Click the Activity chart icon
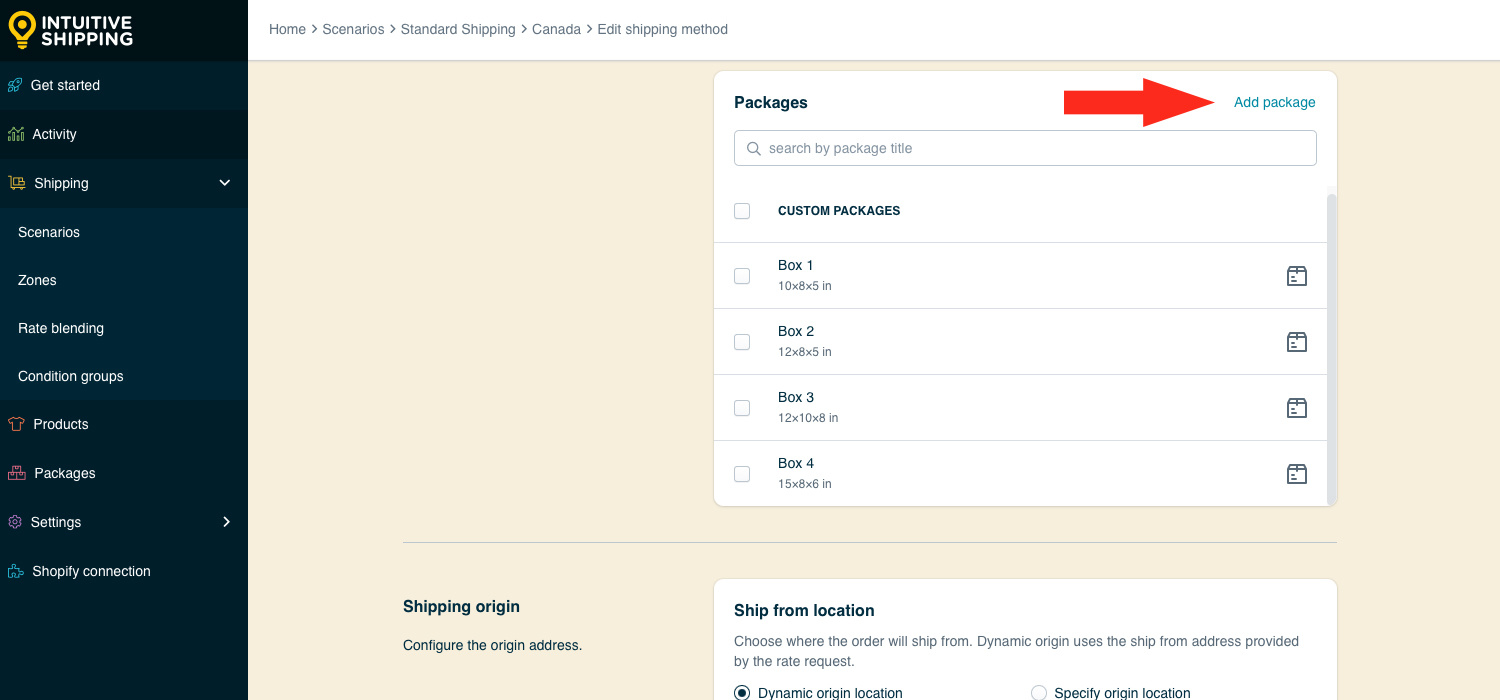 [x=15, y=134]
